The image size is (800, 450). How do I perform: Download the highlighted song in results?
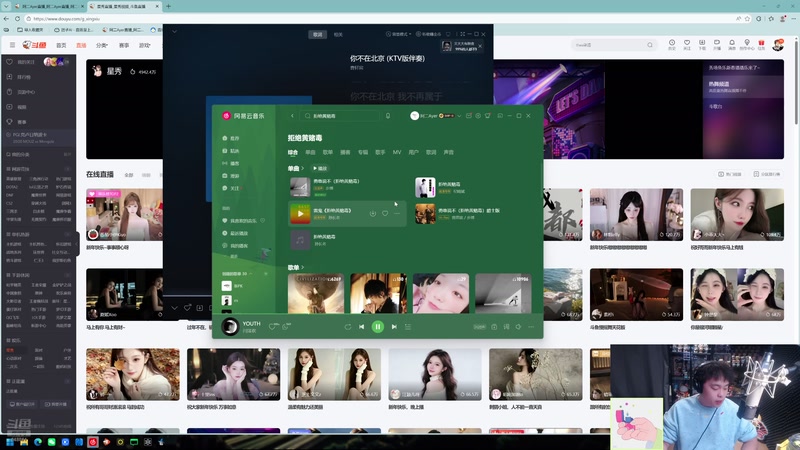372,214
